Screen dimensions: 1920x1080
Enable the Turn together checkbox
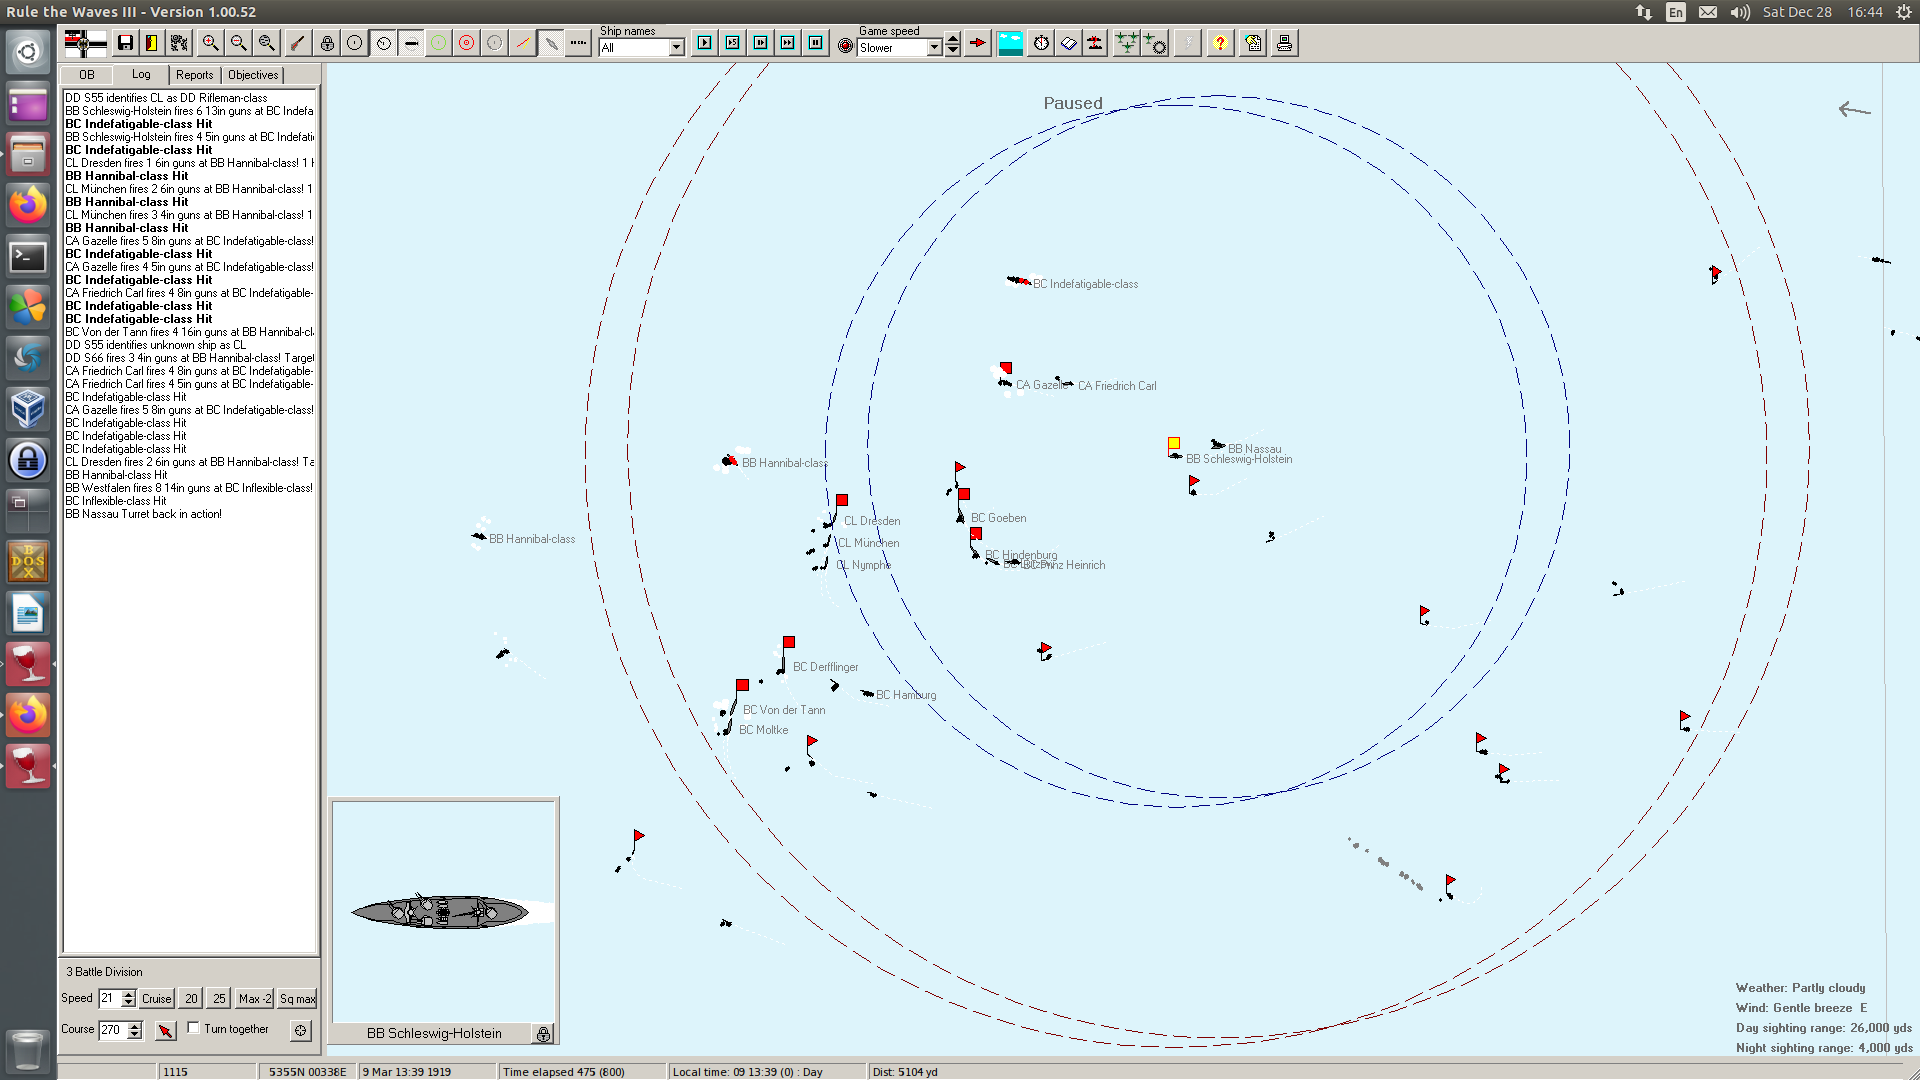tap(194, 1028)
